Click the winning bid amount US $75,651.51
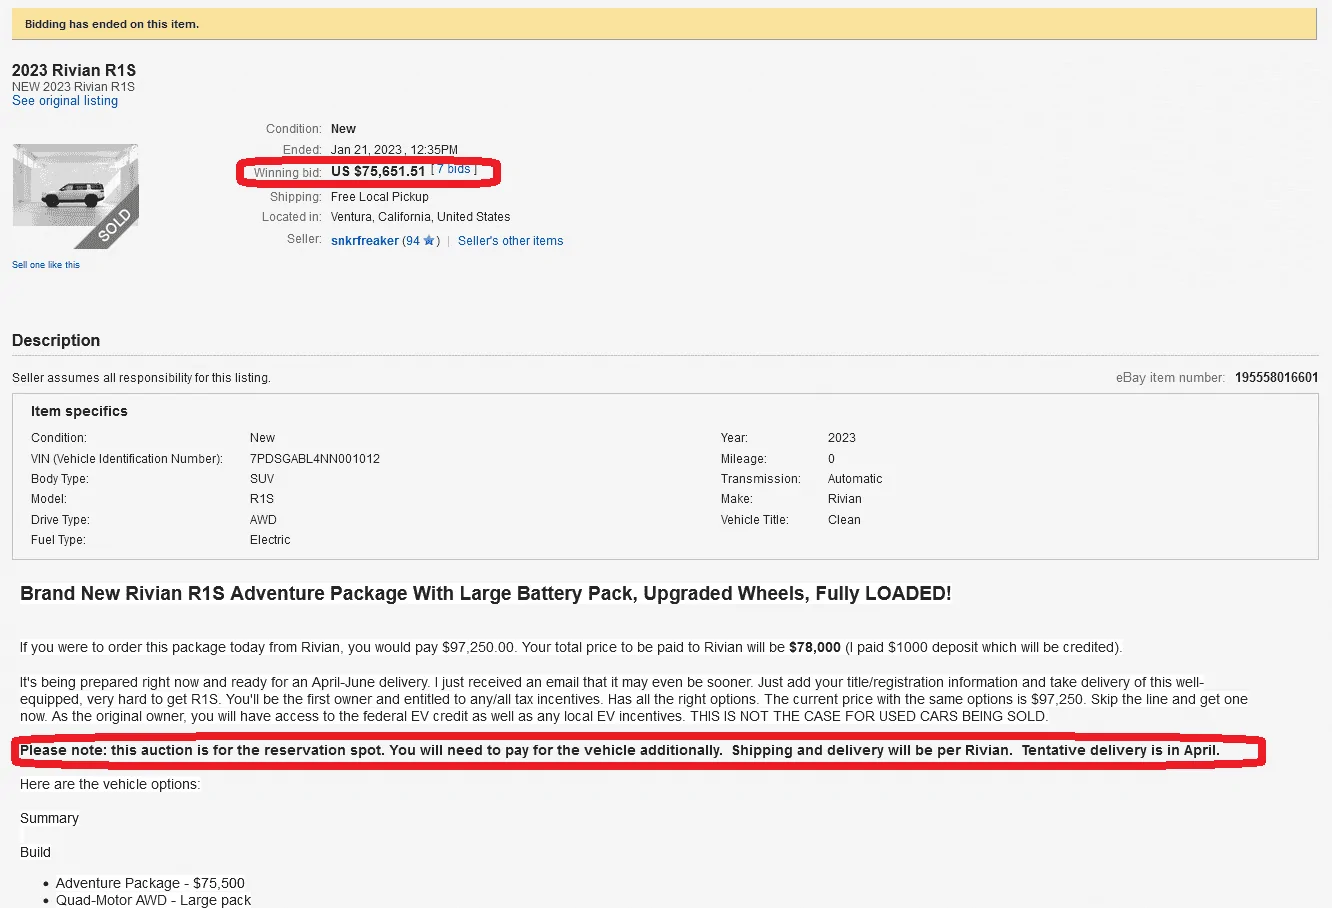The width and height of the screenshot is (1332, 908). pos(378,171)
